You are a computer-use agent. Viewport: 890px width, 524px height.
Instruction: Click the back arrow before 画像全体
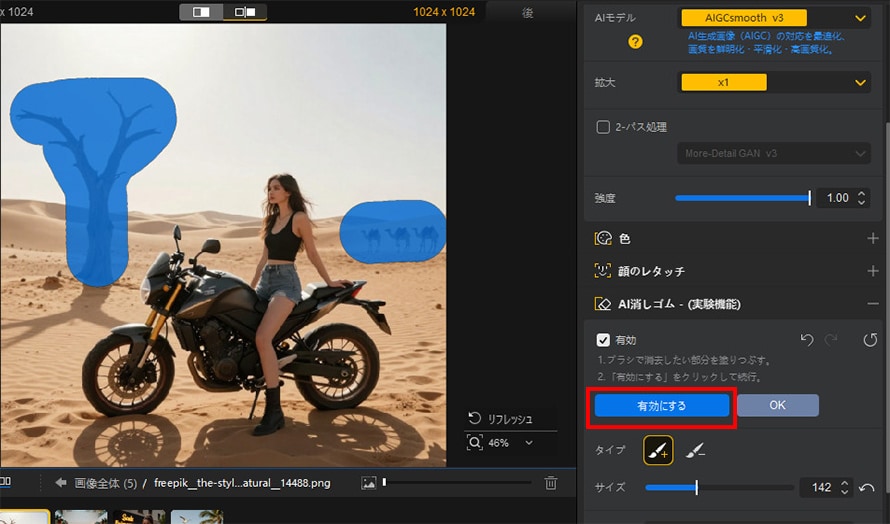tap(61, 483)
